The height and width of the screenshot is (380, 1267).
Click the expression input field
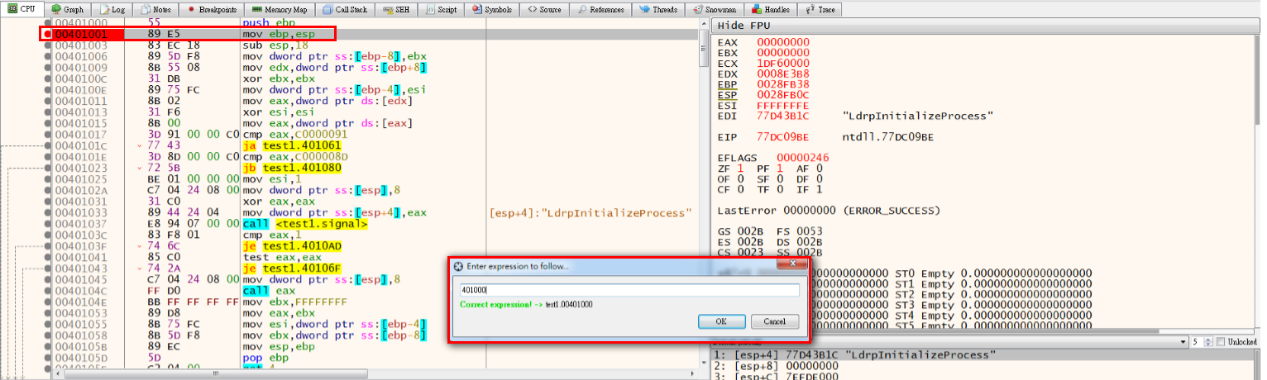tap(629, 290)
